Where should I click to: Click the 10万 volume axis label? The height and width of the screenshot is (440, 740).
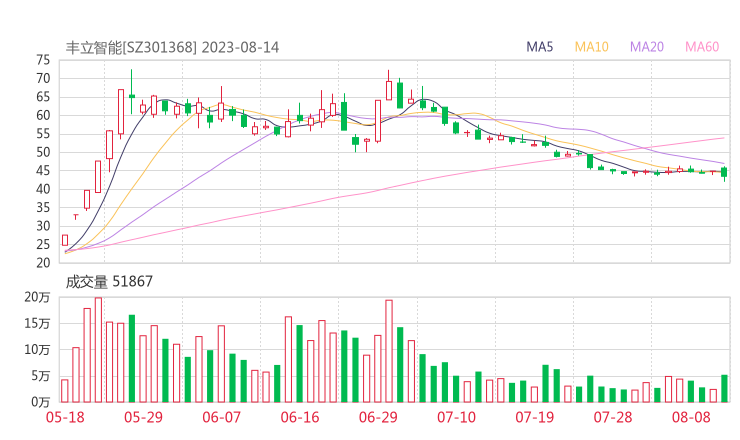click(37, 350)
